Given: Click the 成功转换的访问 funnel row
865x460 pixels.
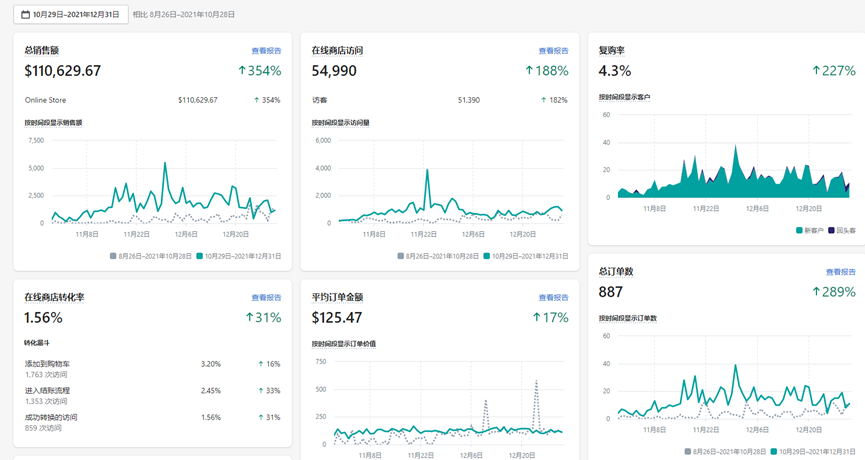Looking at the screenshot, I should click(152, 422).
